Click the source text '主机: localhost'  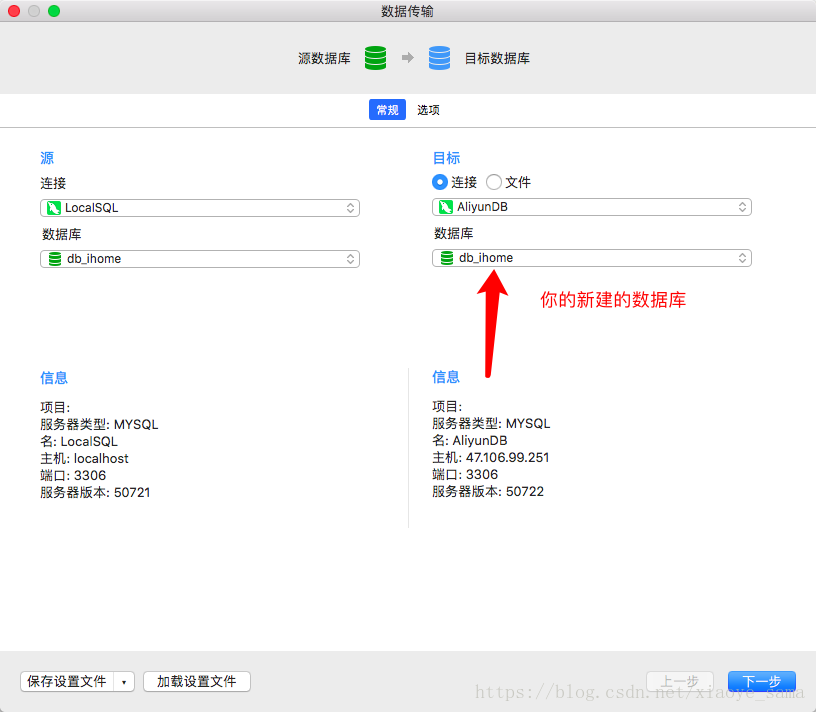[x=84, y=459]
